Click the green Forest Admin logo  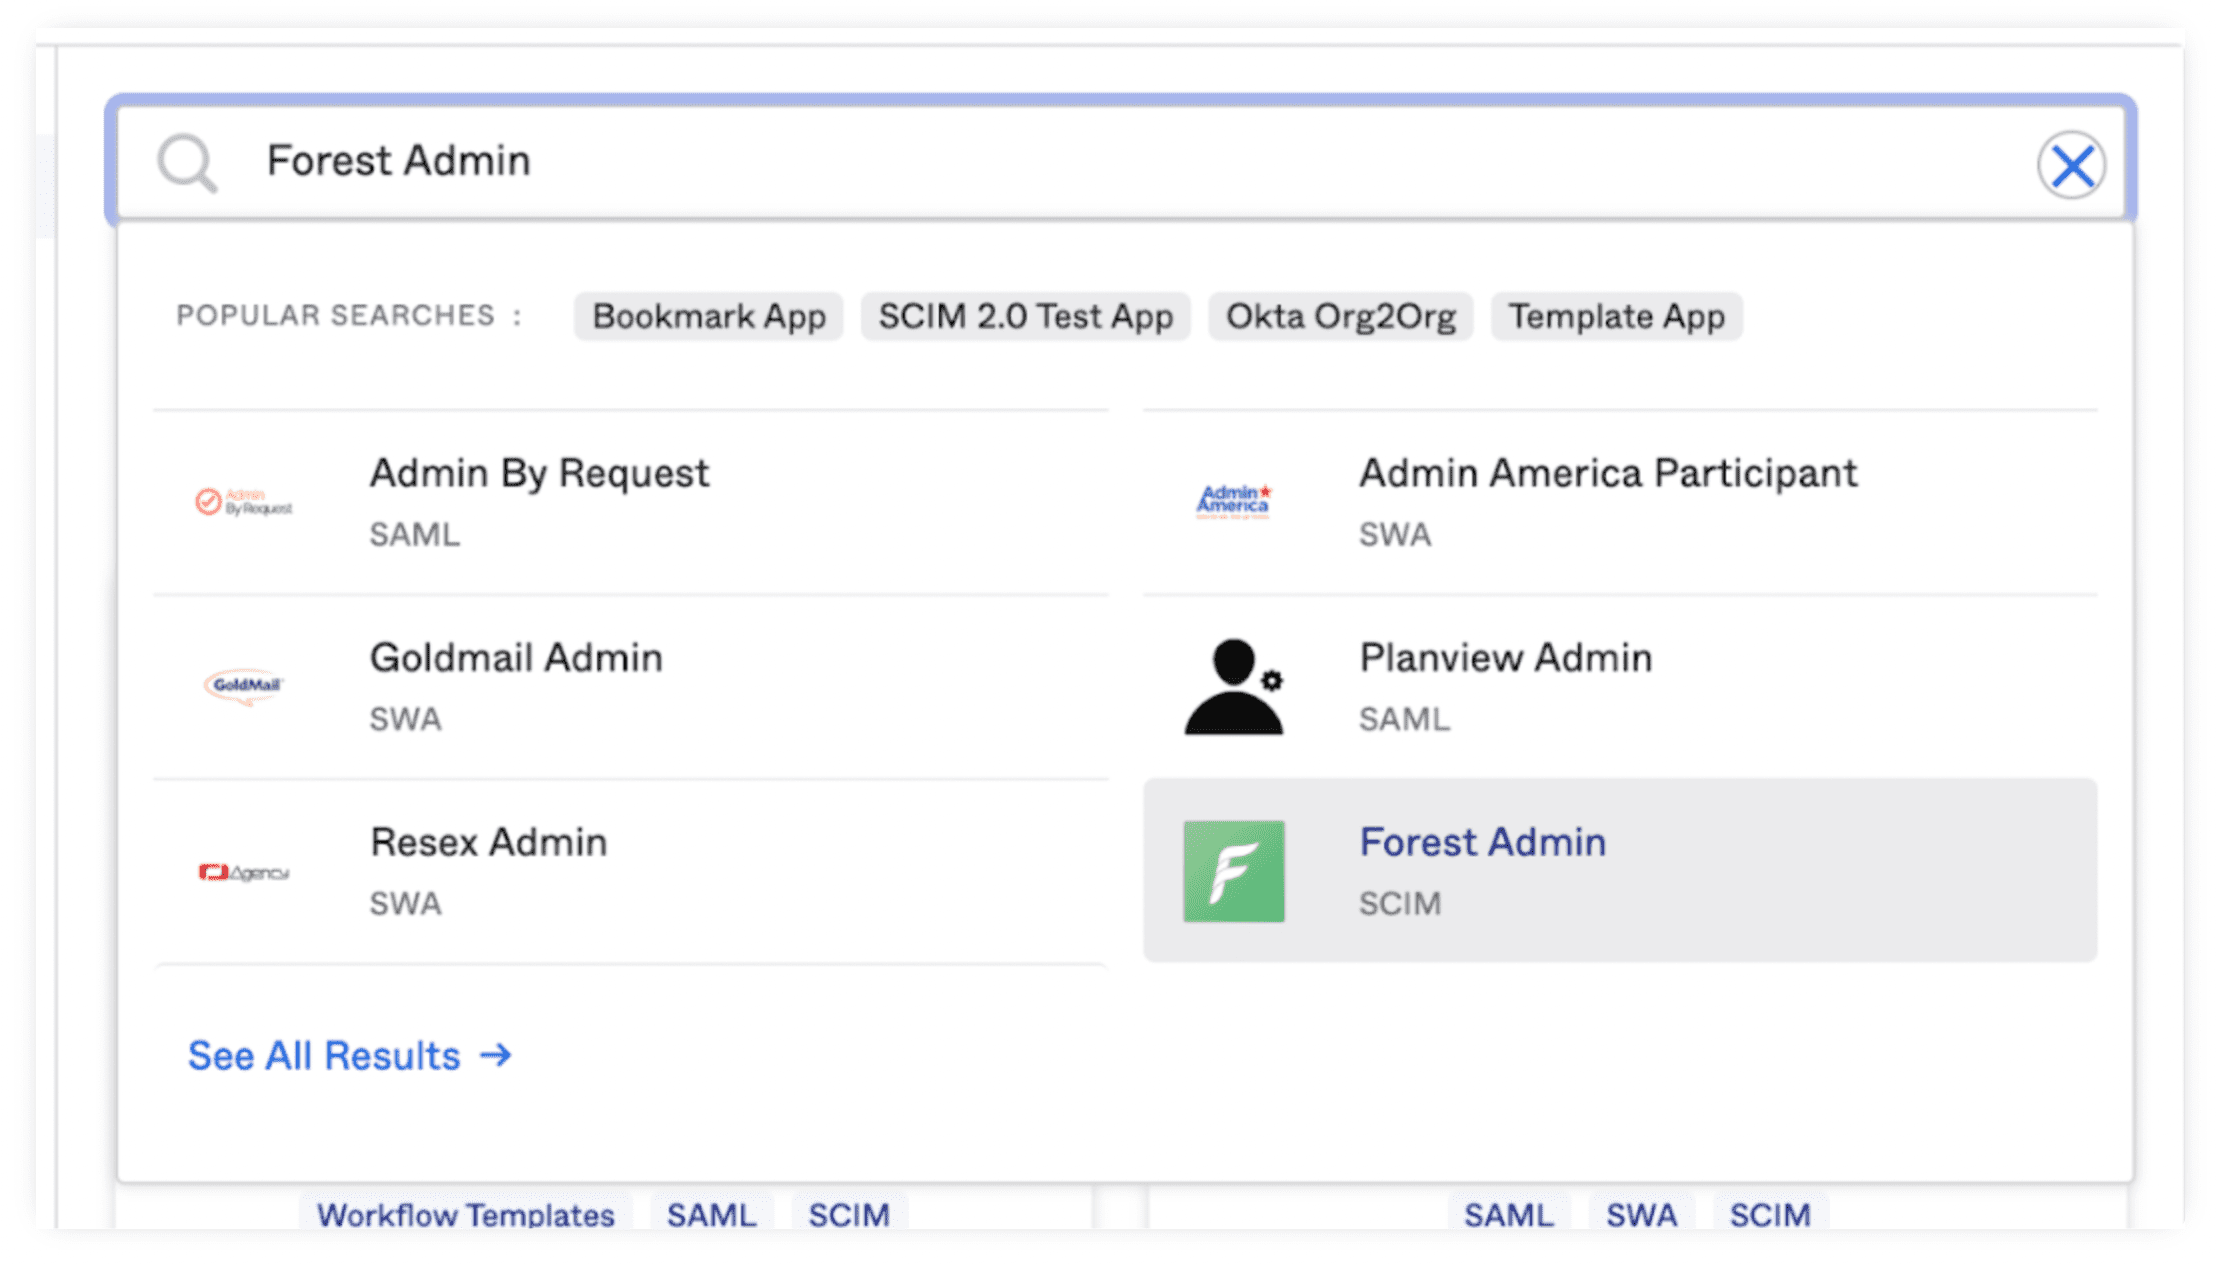pos(1234,871)
